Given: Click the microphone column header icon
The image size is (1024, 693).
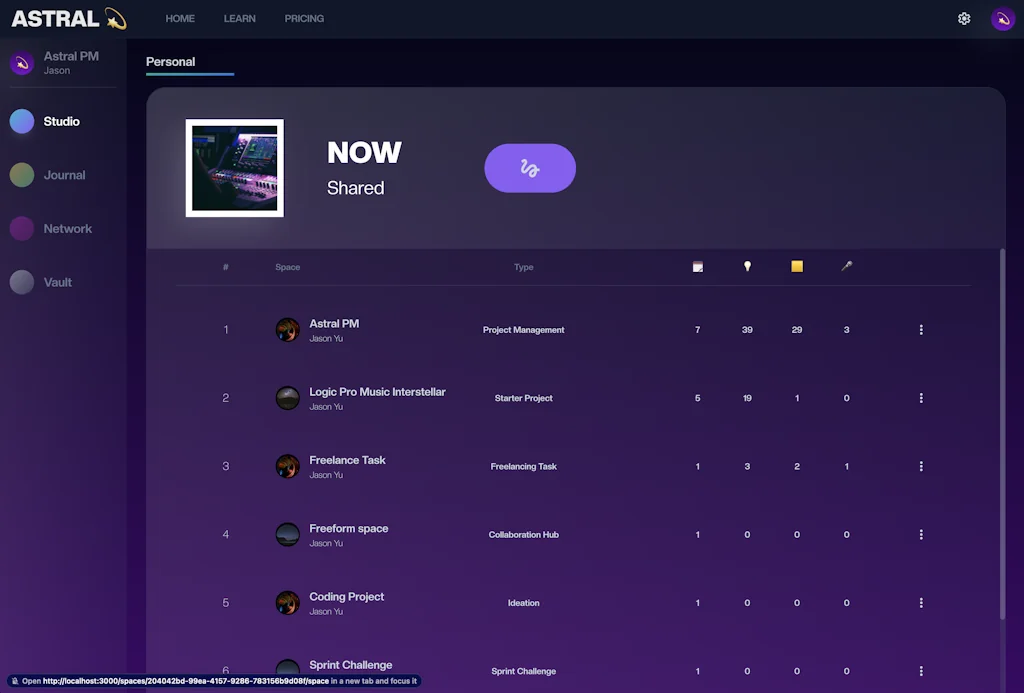Looking at the screenshot, I should 846,266.
